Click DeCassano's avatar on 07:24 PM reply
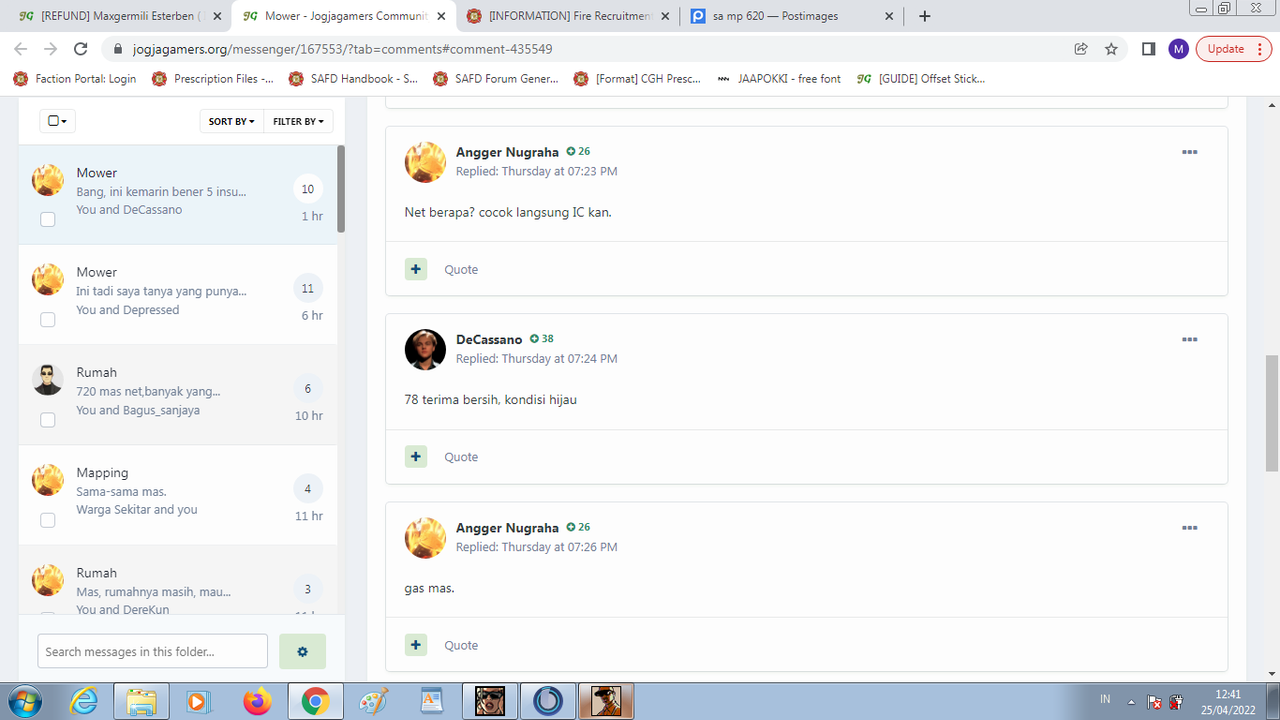The image size is (1280, 720). coord(425,349)
